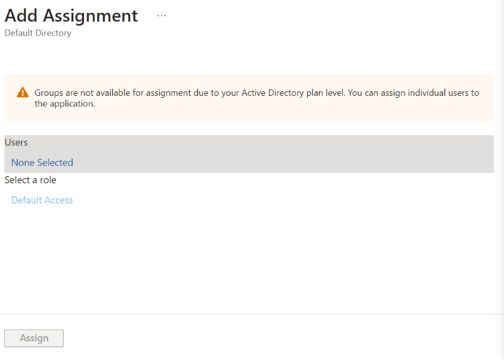Click the footer area beside Assign button
Screen dimensions: 504x363
coord(283,338)
